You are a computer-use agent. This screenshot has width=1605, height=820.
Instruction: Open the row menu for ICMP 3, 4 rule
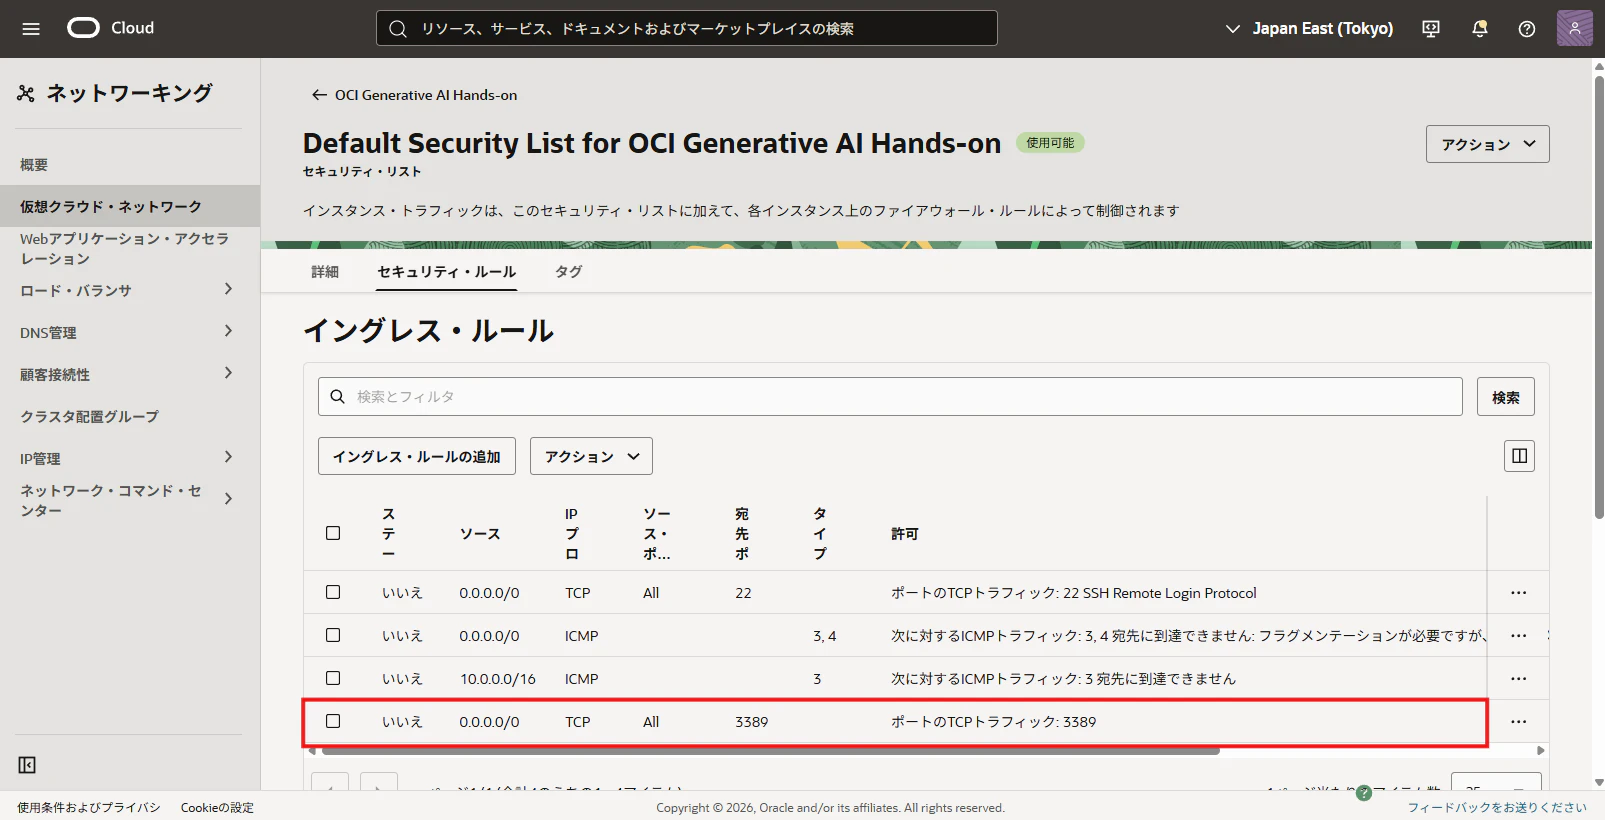coord(1518,636)
